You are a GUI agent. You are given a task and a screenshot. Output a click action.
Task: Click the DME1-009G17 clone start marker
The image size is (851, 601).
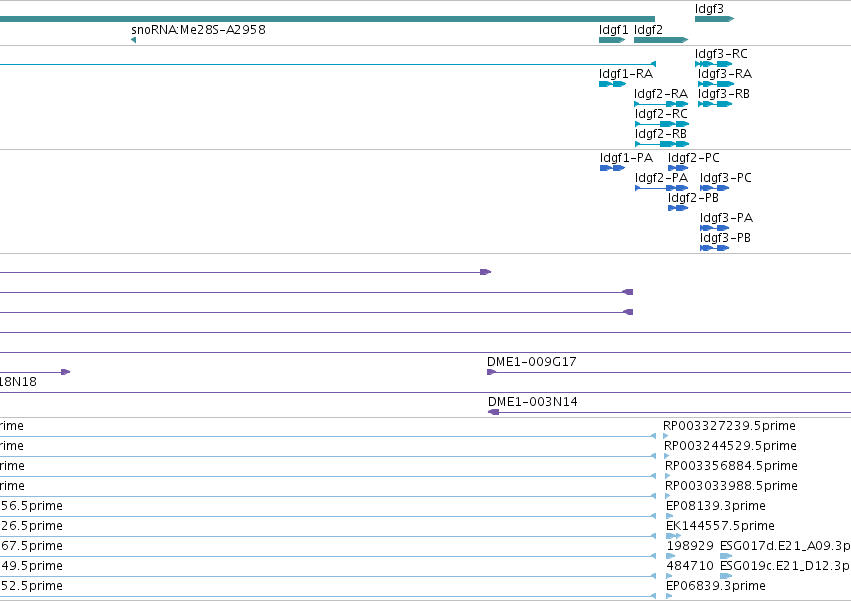[x=491, y=372]
